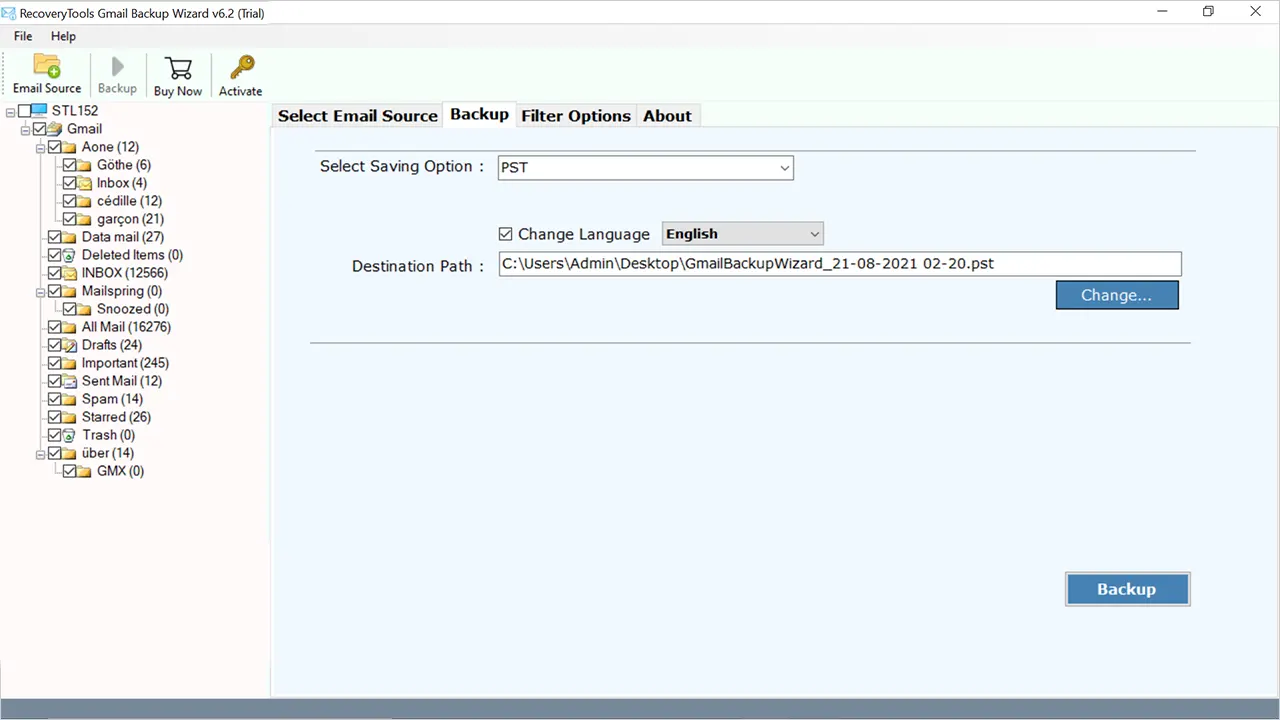Select the Sent Mail folder icon
This screenshot has height=720, width=1280.
click(x=70, y=381)
